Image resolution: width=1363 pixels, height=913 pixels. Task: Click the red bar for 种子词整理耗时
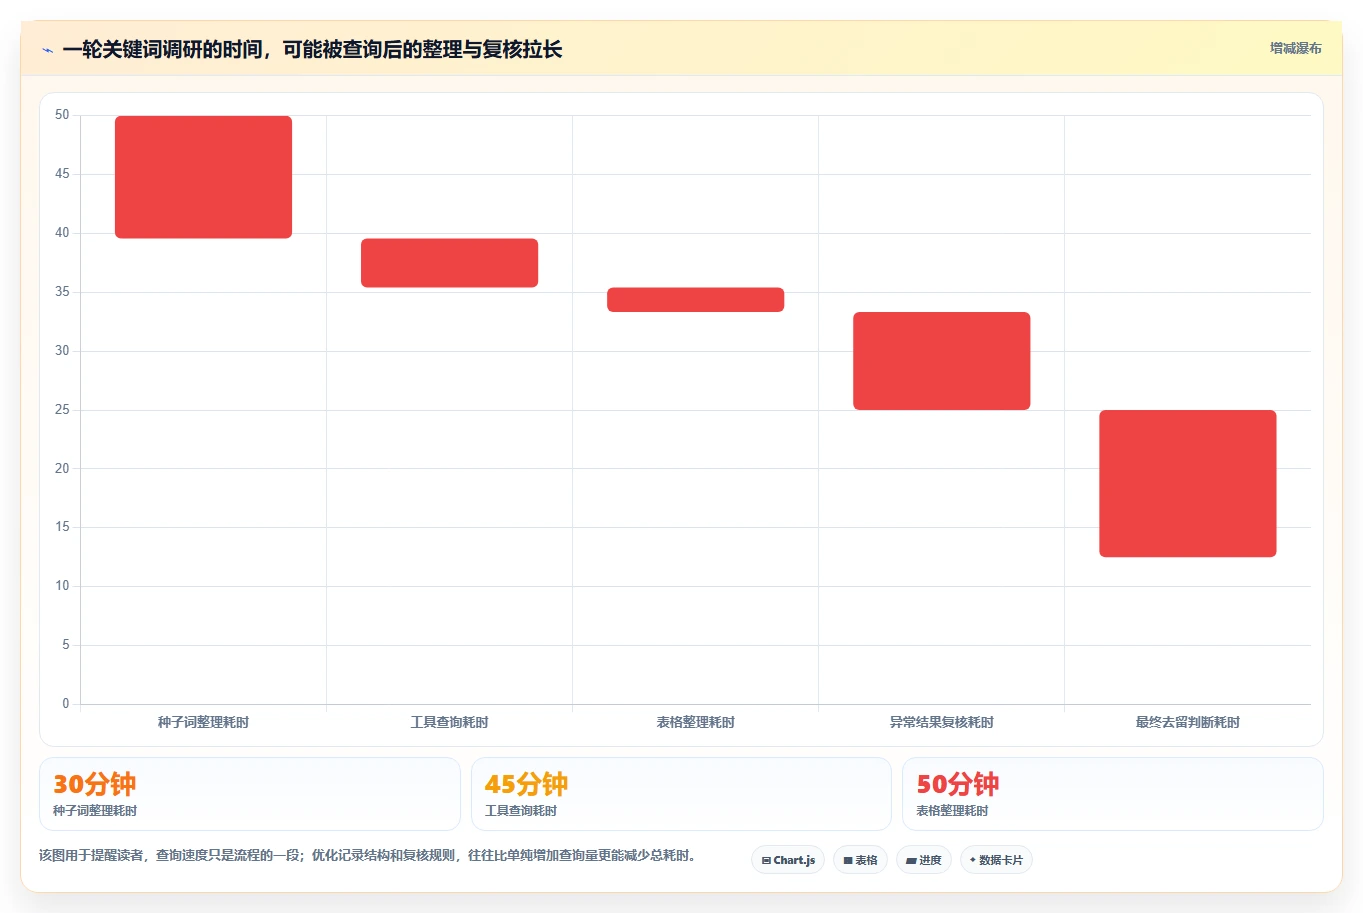click(203, 177)
